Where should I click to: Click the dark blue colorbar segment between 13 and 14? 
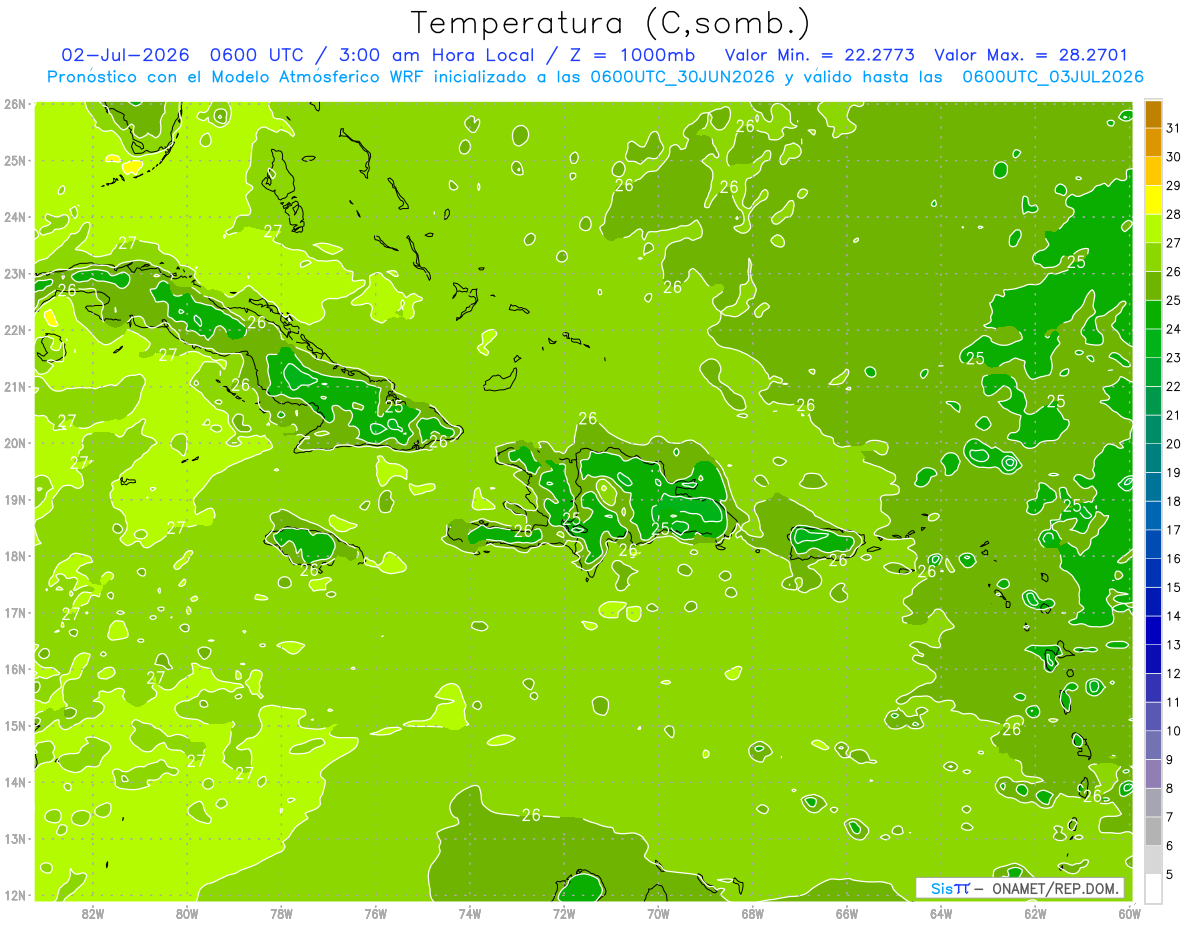(1153, 631)
